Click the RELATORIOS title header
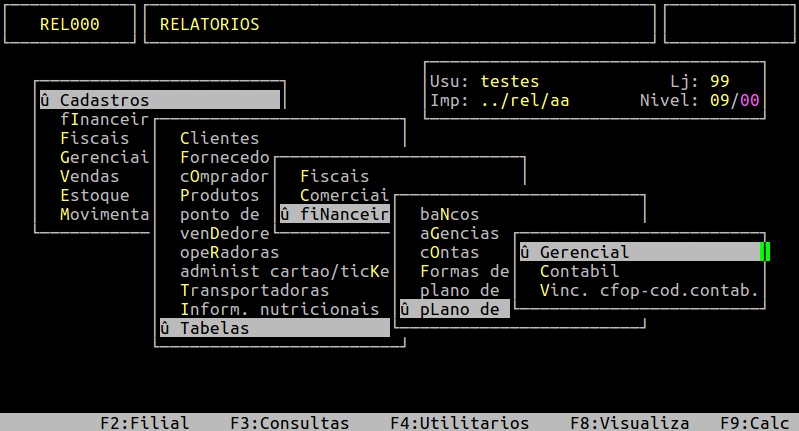 209,24
